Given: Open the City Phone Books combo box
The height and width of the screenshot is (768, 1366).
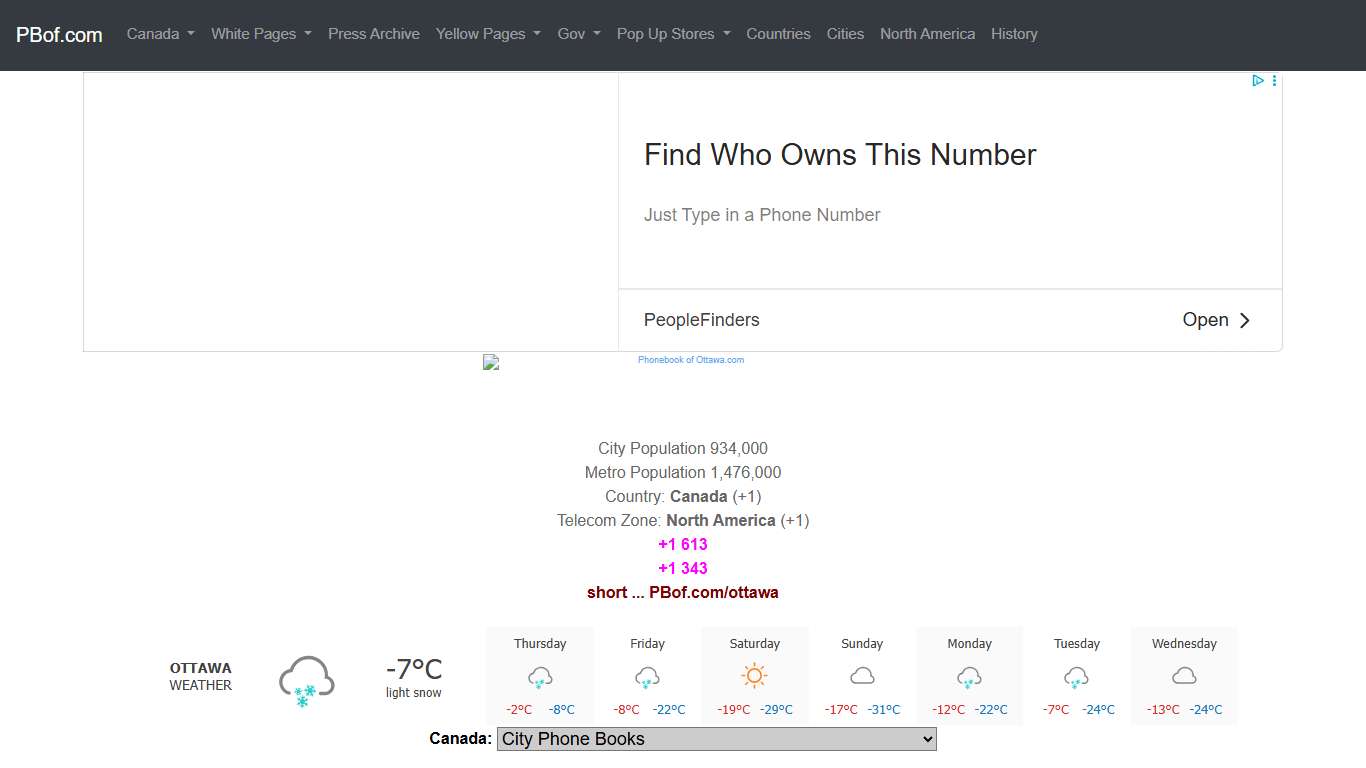Looking at the screenshot, I should (x=716, y=739).
